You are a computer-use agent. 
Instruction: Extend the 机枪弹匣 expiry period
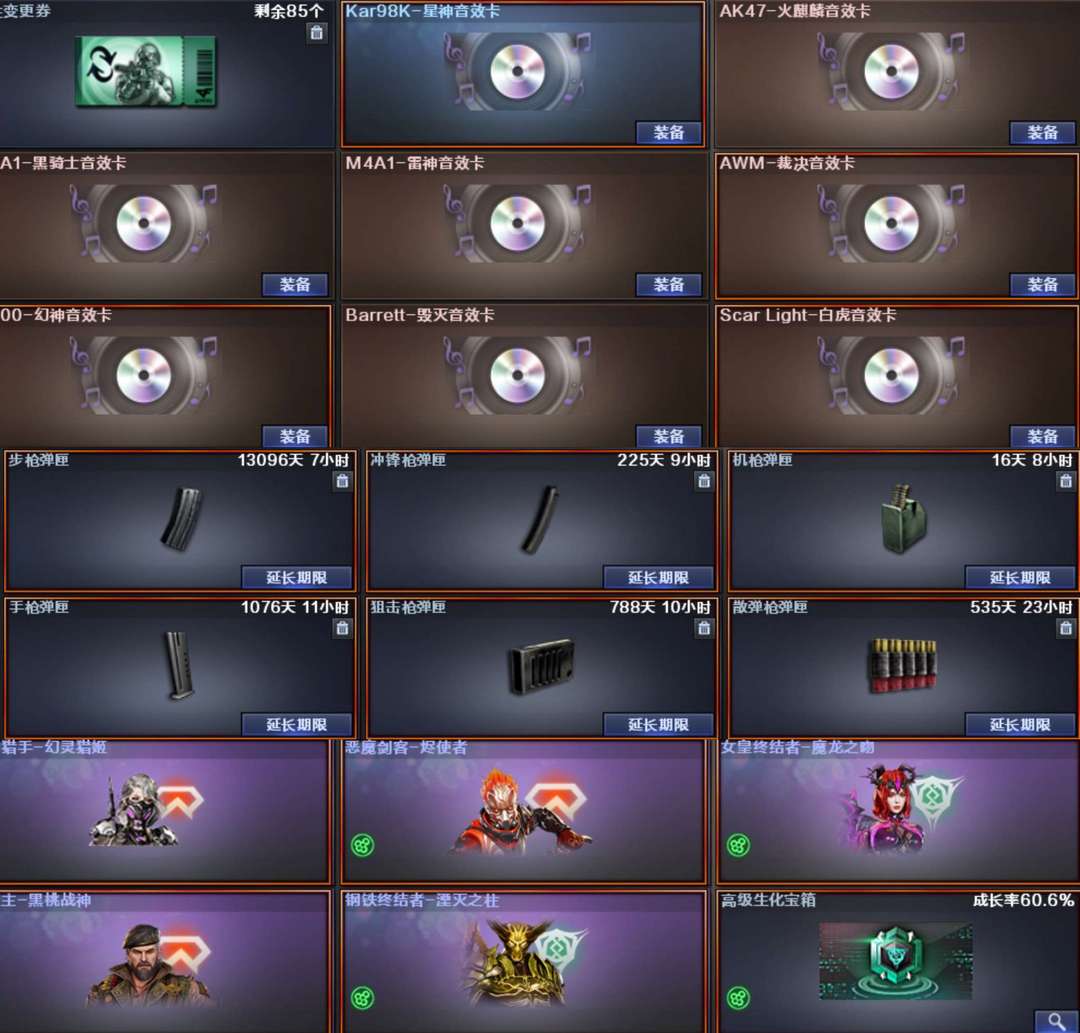pos(1020,577)
